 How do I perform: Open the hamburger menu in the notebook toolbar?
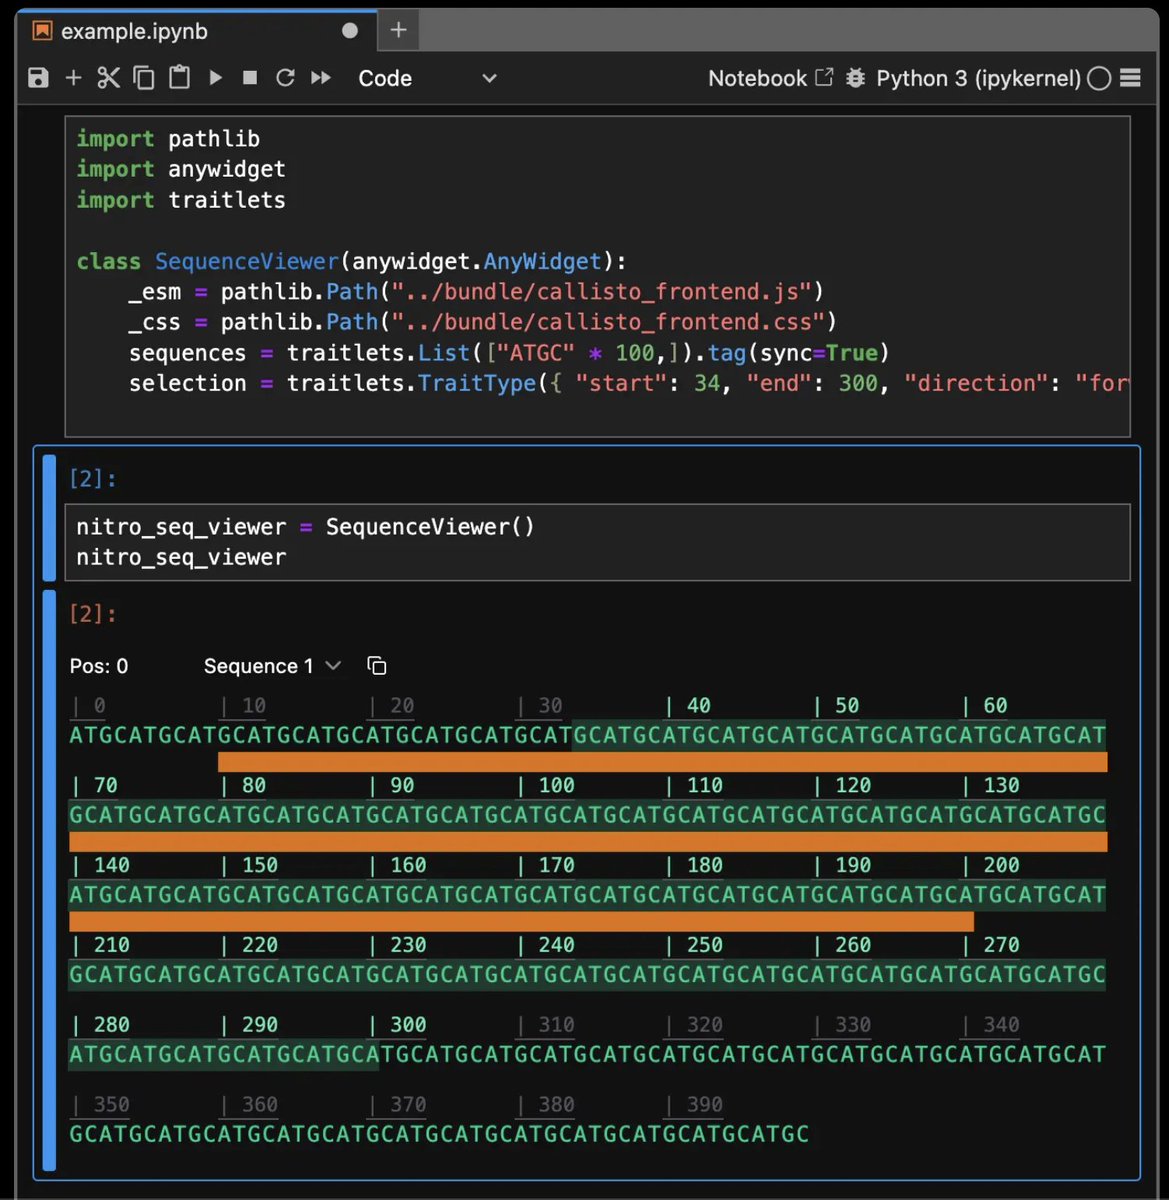pos(1131,78)
